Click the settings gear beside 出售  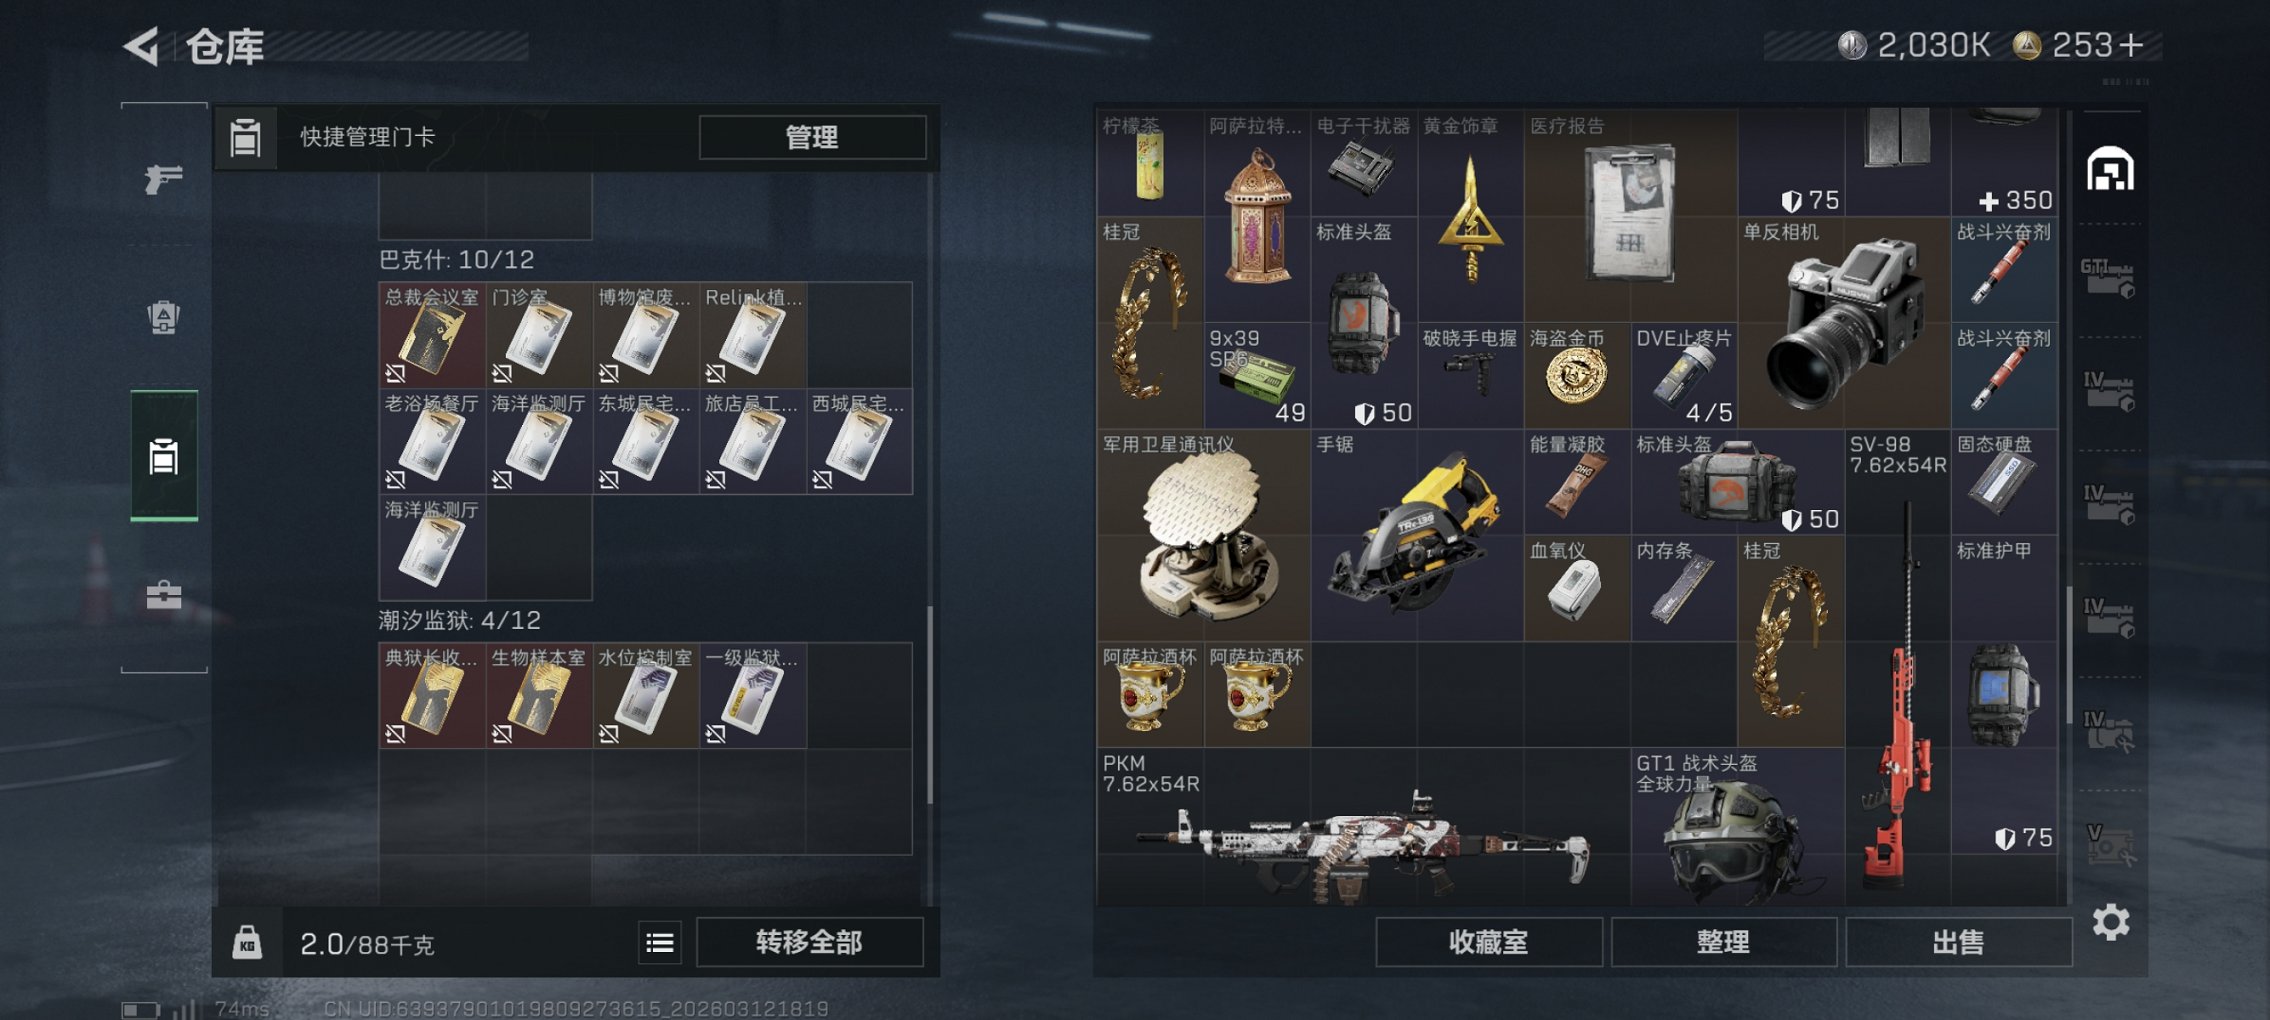pos(2110,922)
